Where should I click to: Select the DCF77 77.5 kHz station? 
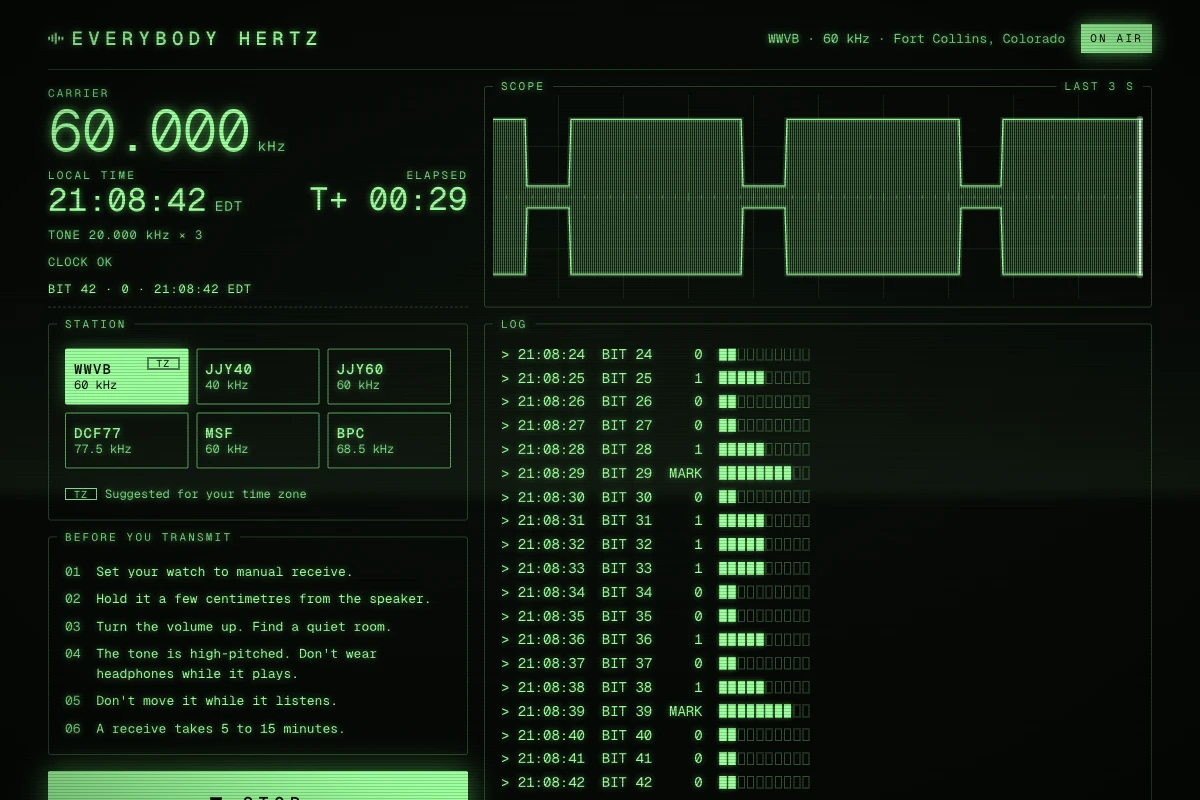[x=127, y=441]
